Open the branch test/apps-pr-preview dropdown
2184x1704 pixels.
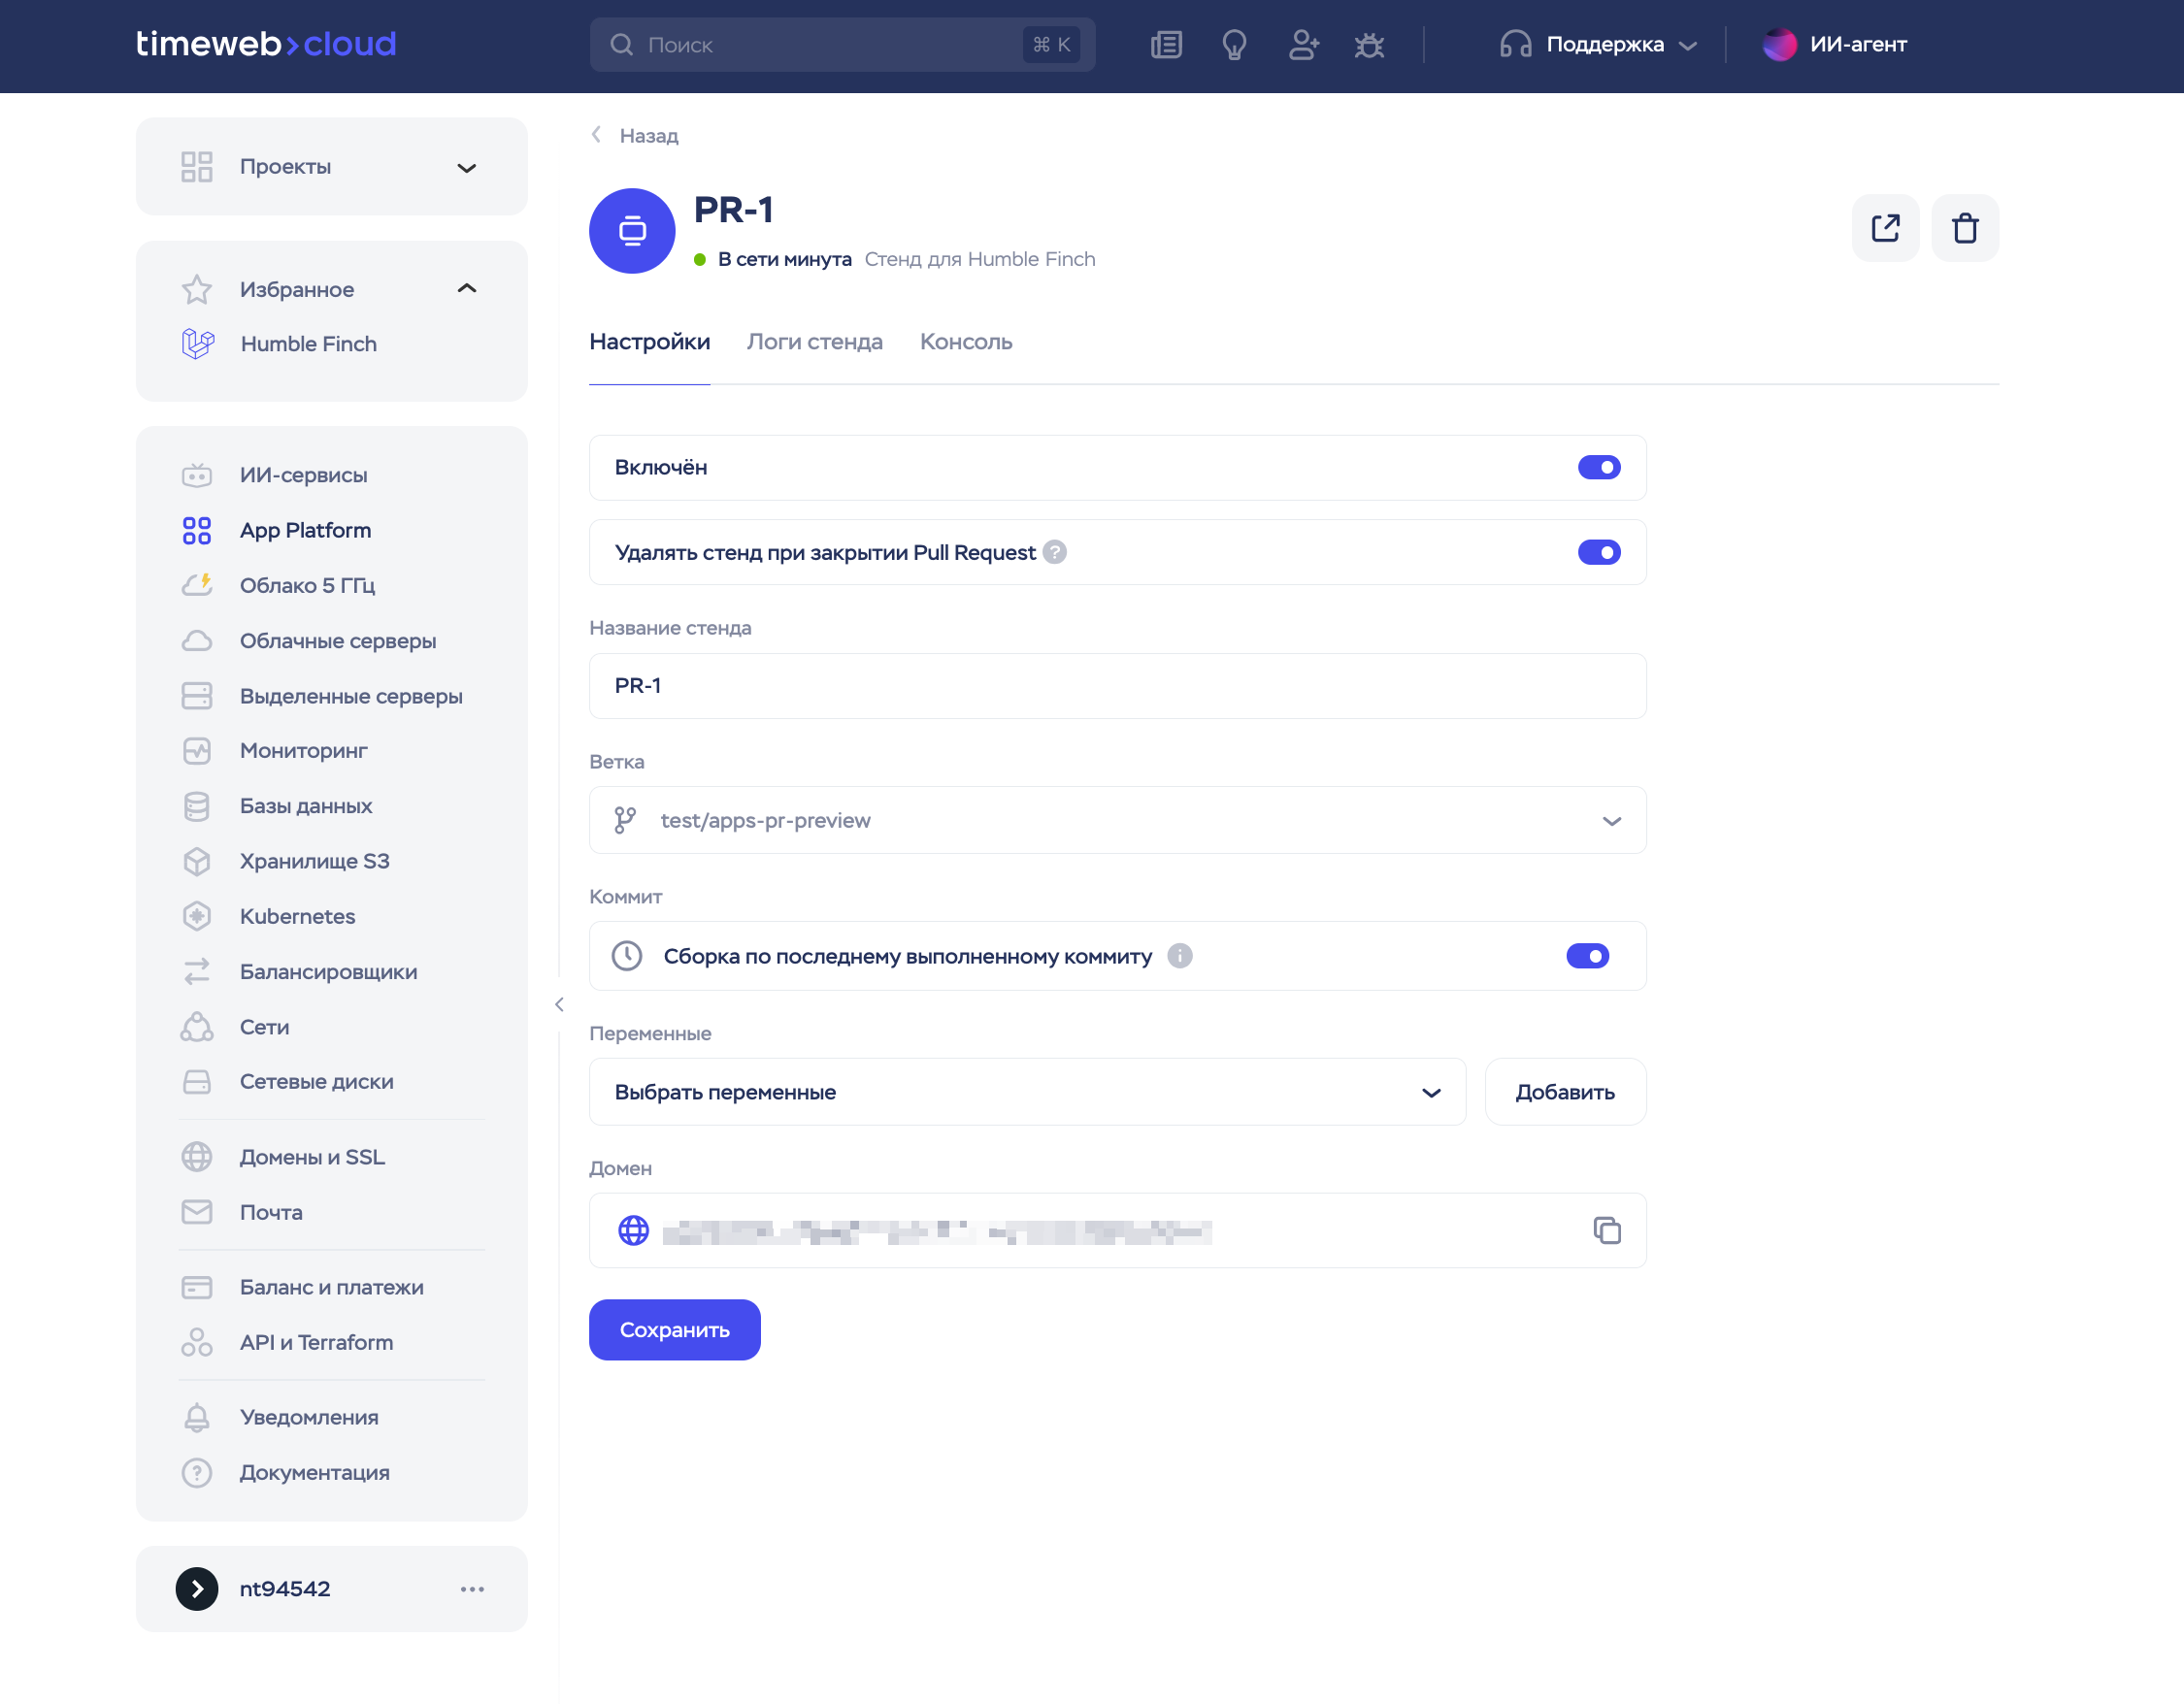[x=1117, y=820]
